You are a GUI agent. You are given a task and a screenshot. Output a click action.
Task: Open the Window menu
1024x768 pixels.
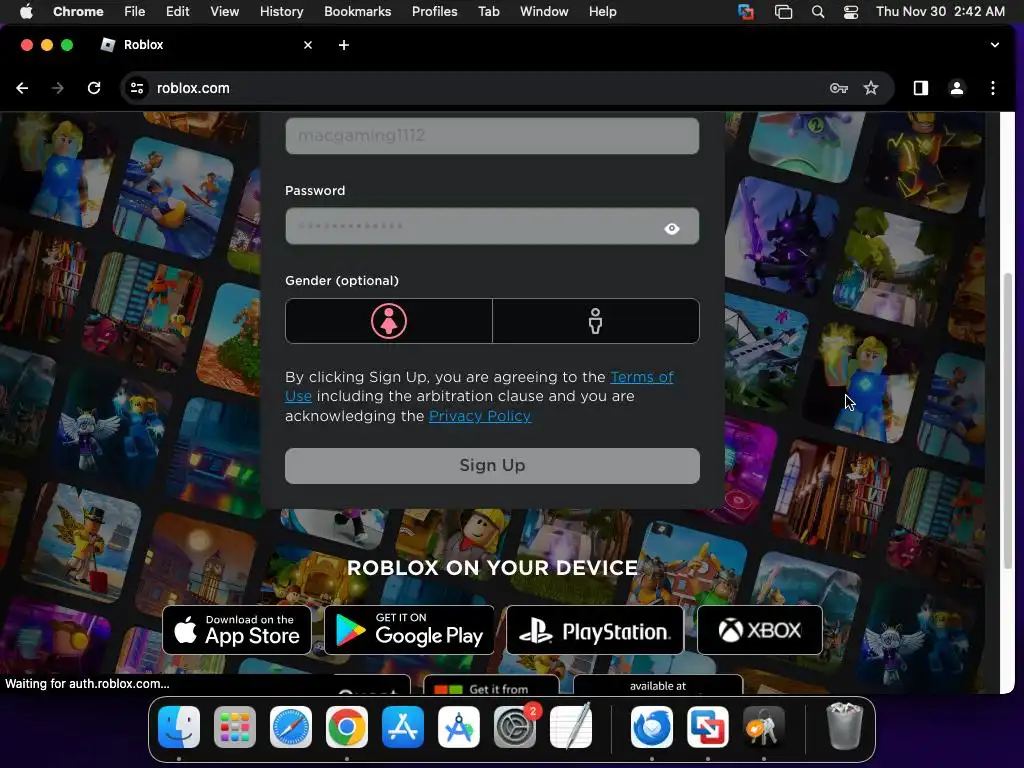pyautogui.click(x=544, y=12)
